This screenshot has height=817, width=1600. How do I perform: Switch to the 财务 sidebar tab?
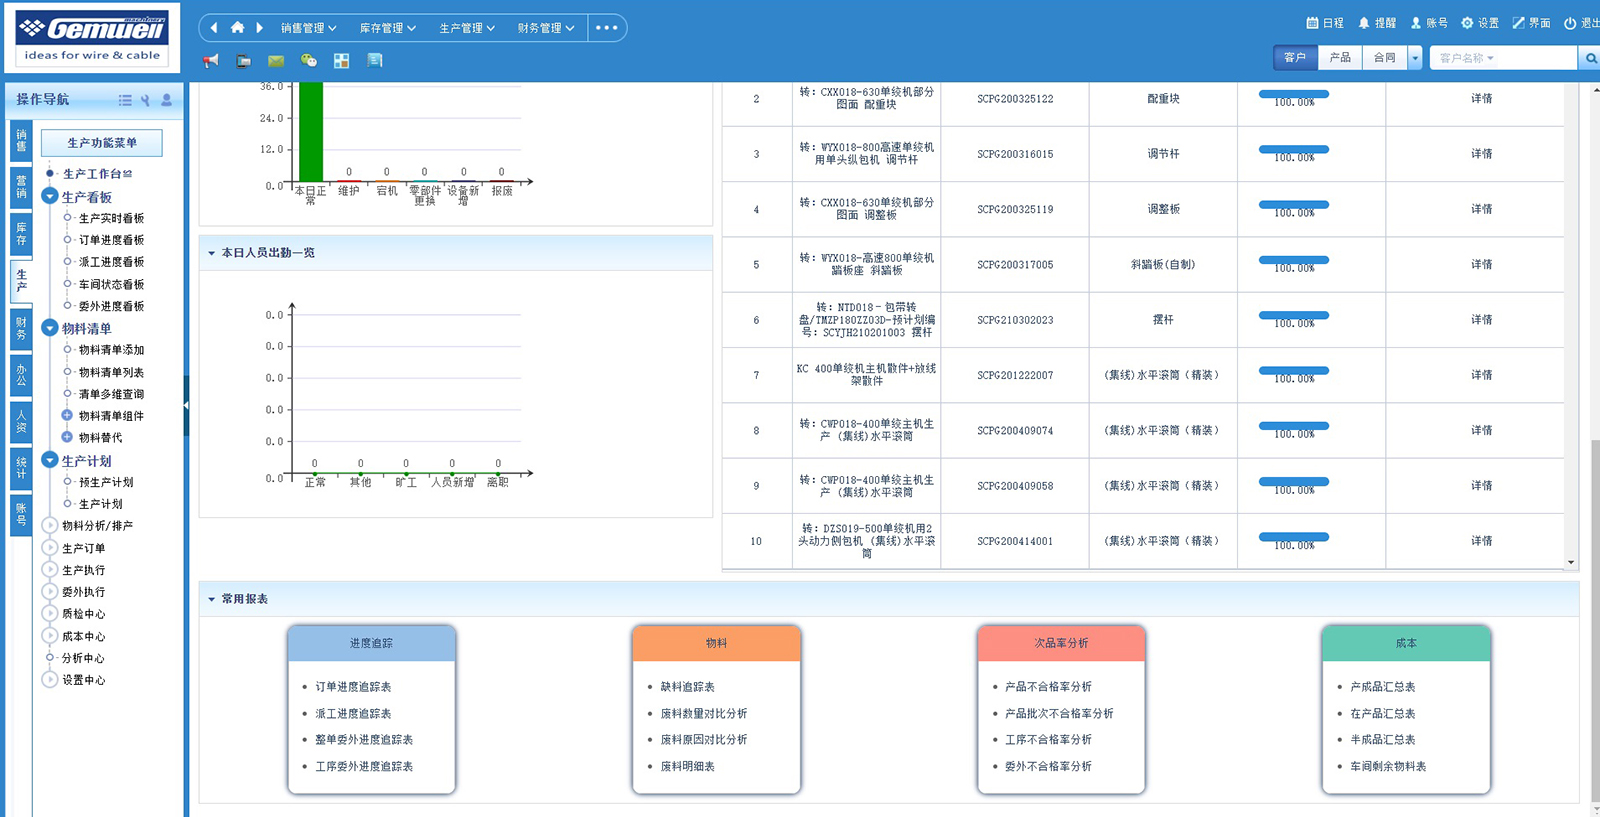21,328
